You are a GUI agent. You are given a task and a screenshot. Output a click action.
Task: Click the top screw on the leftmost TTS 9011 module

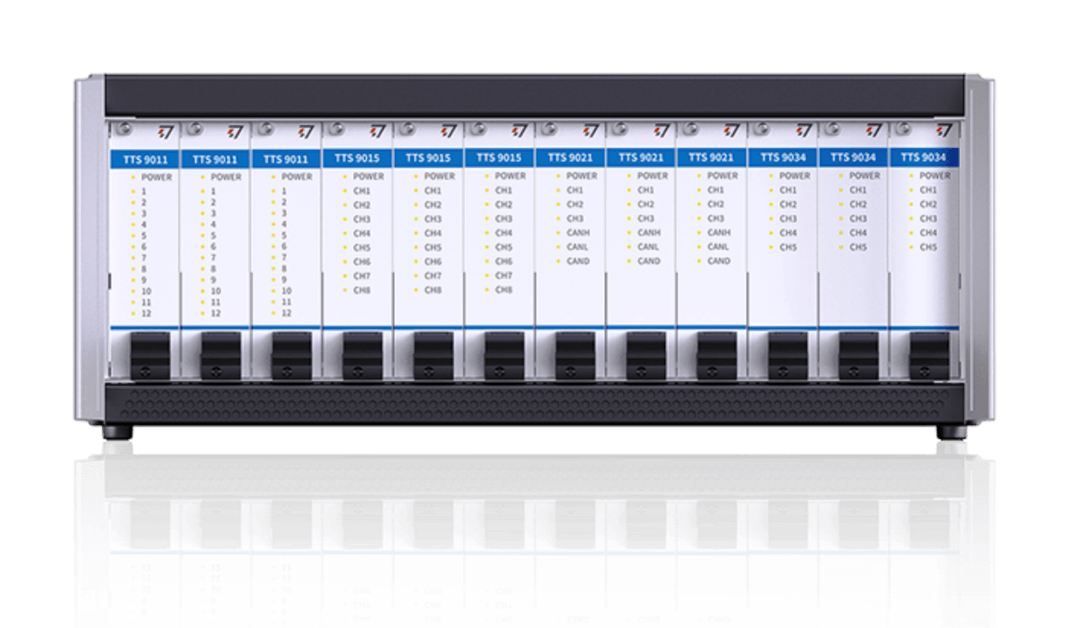(x=125, y=129)
